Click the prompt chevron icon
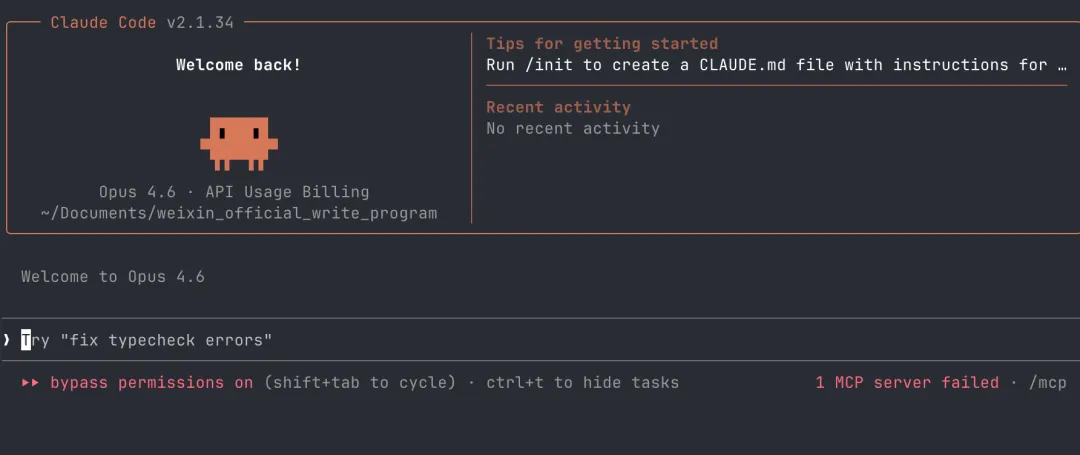 click(6, 340)
